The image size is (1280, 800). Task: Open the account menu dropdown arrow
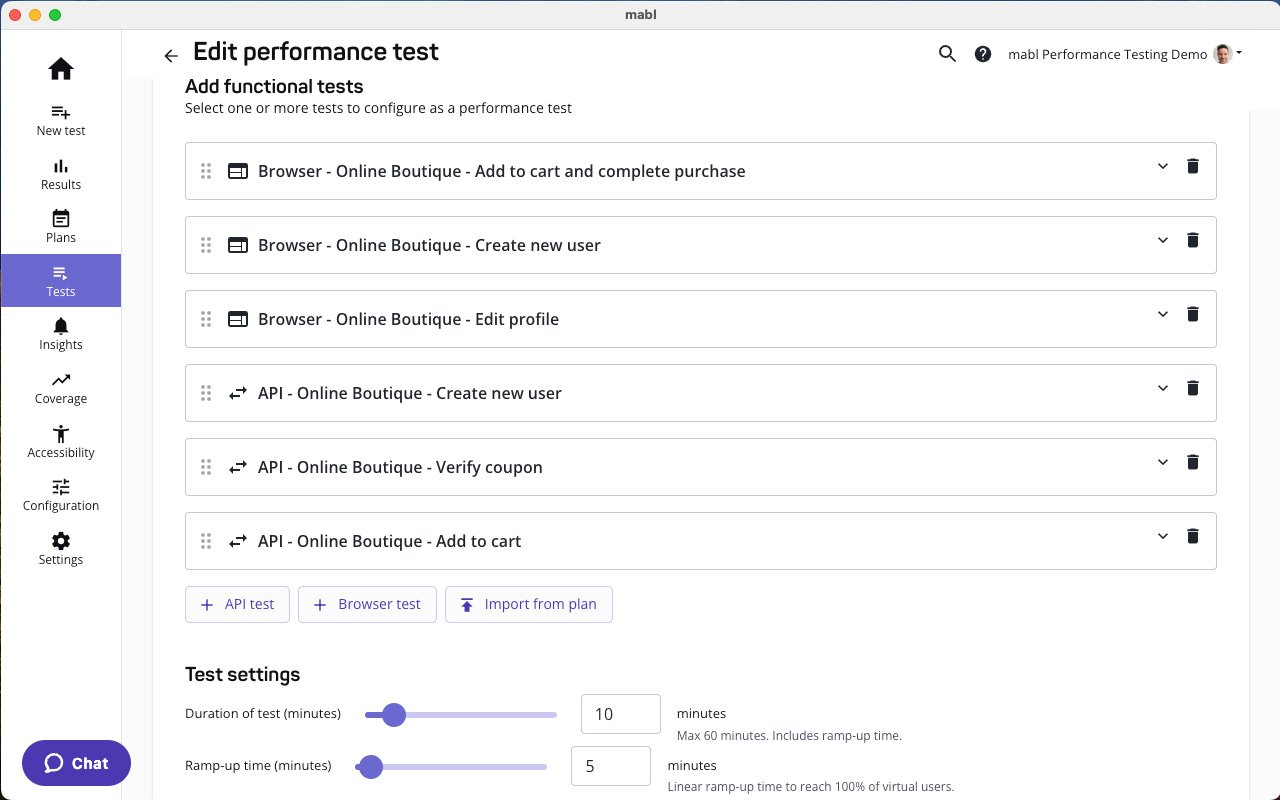[x=1240, y=54]
